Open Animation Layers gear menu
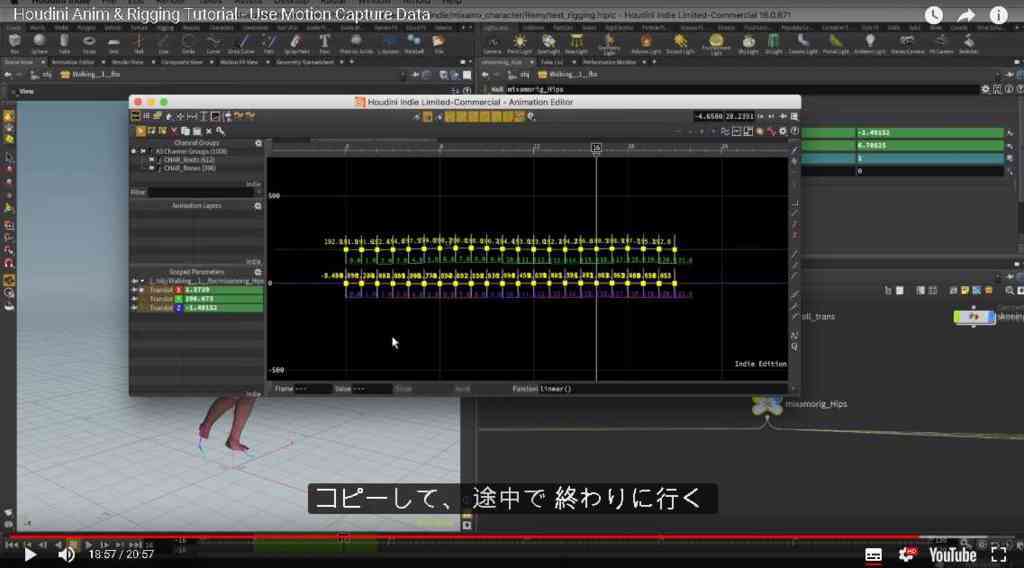 click(x=258, y=206)
